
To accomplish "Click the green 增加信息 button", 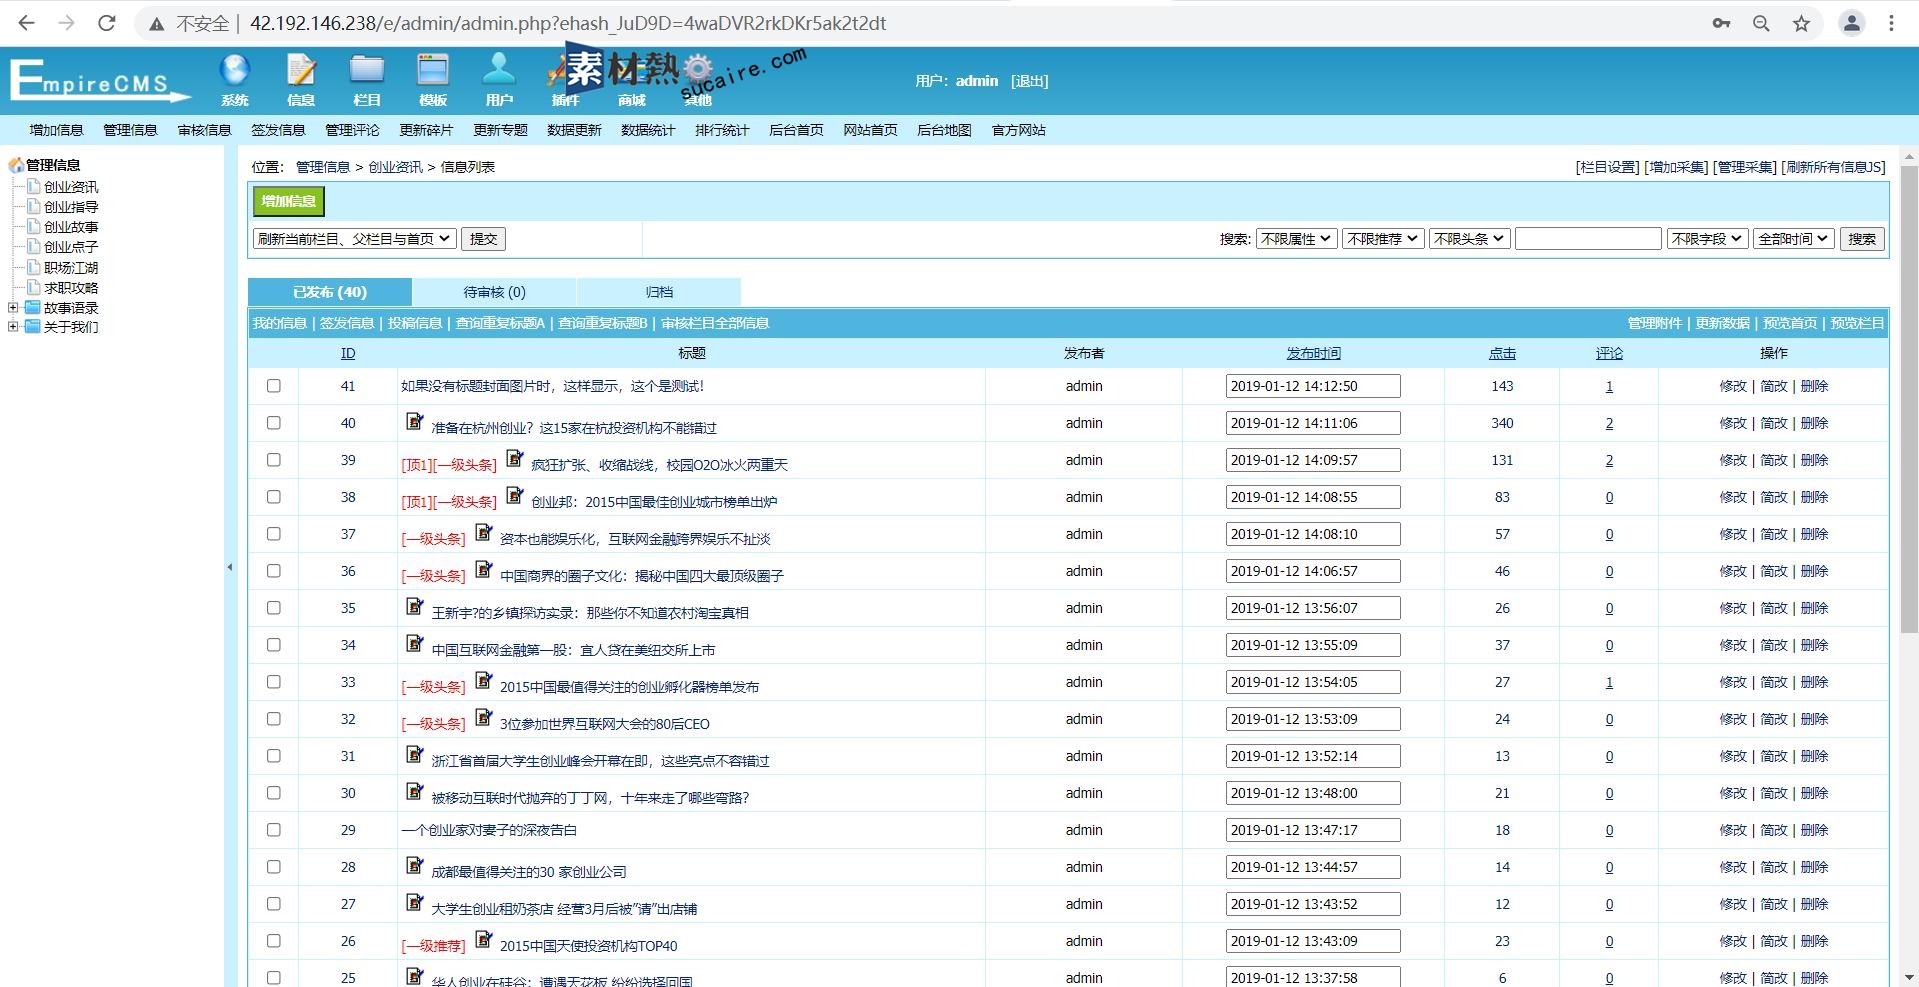I will tap(288, 201).
